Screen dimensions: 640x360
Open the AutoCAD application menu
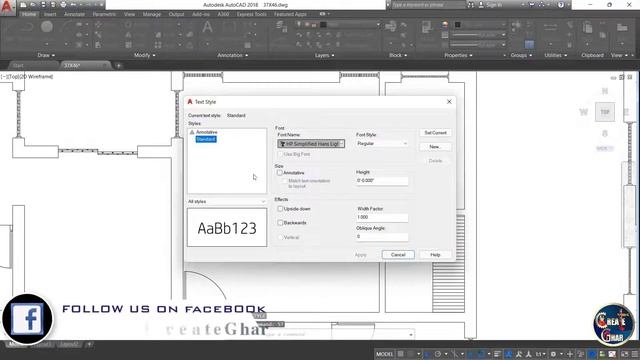(x=7, y=7)
